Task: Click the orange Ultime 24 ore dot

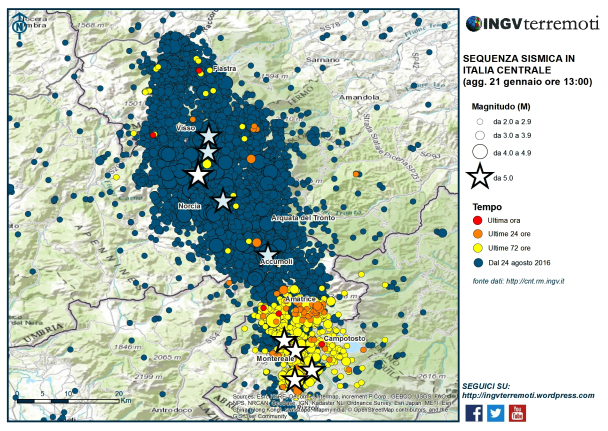Action: 478,234
